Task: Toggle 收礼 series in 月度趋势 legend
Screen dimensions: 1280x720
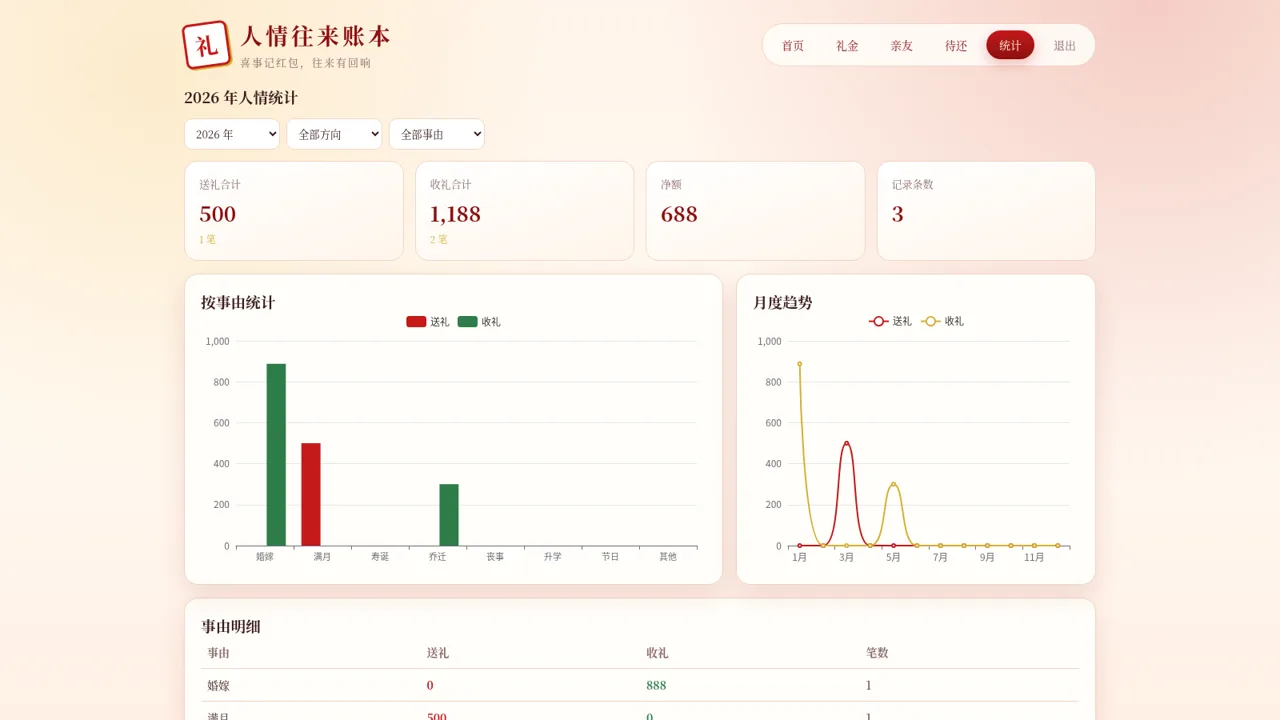Action: point(943,321)
